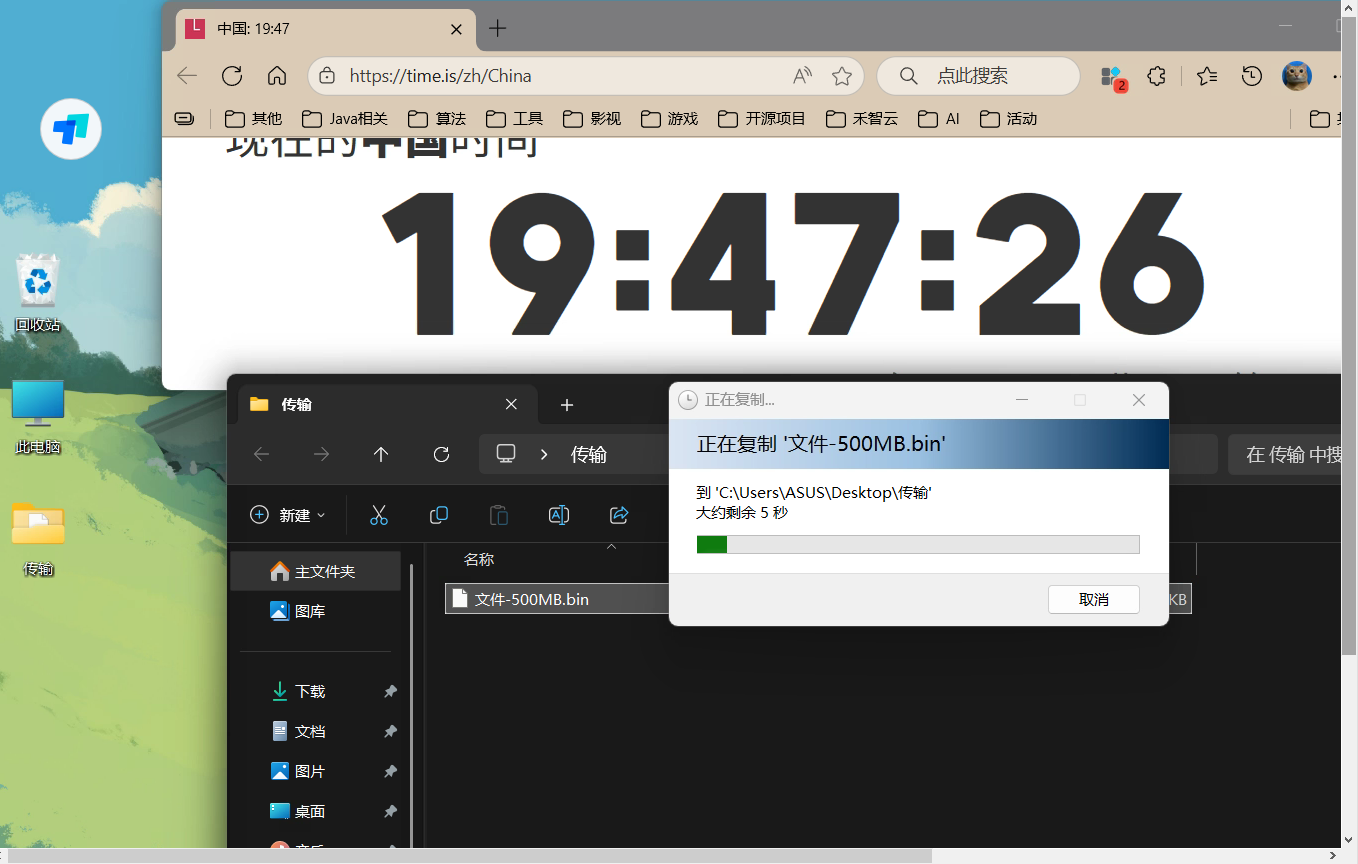Close the 传输 File Explorer tab
Image resolution: width=1358 pixels, height=864 pixels.
pos(511,404)
